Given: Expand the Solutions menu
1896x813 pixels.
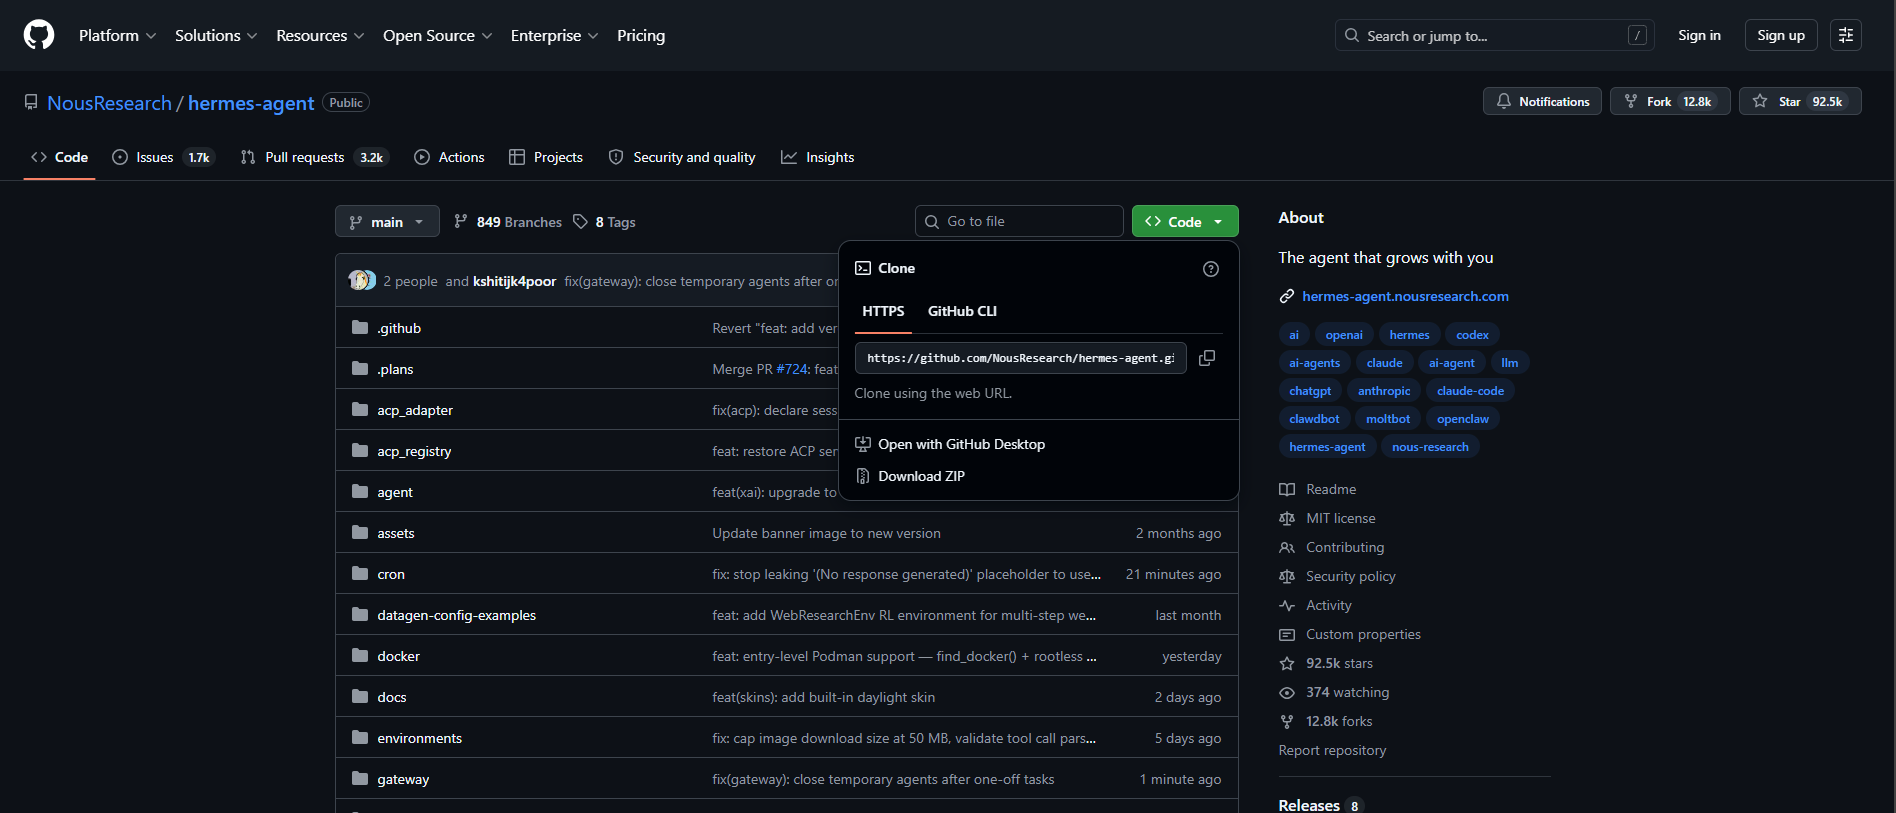Looking at the screenshot, I should [x=216, y=35].
